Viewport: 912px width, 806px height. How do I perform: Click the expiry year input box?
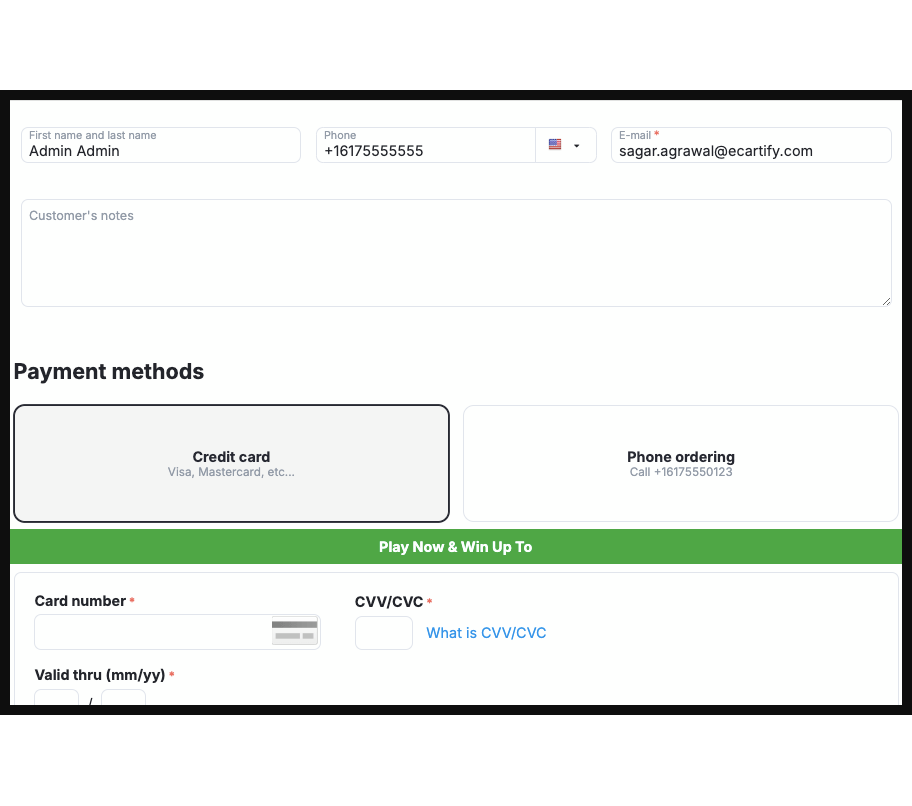tap(123, 698)
